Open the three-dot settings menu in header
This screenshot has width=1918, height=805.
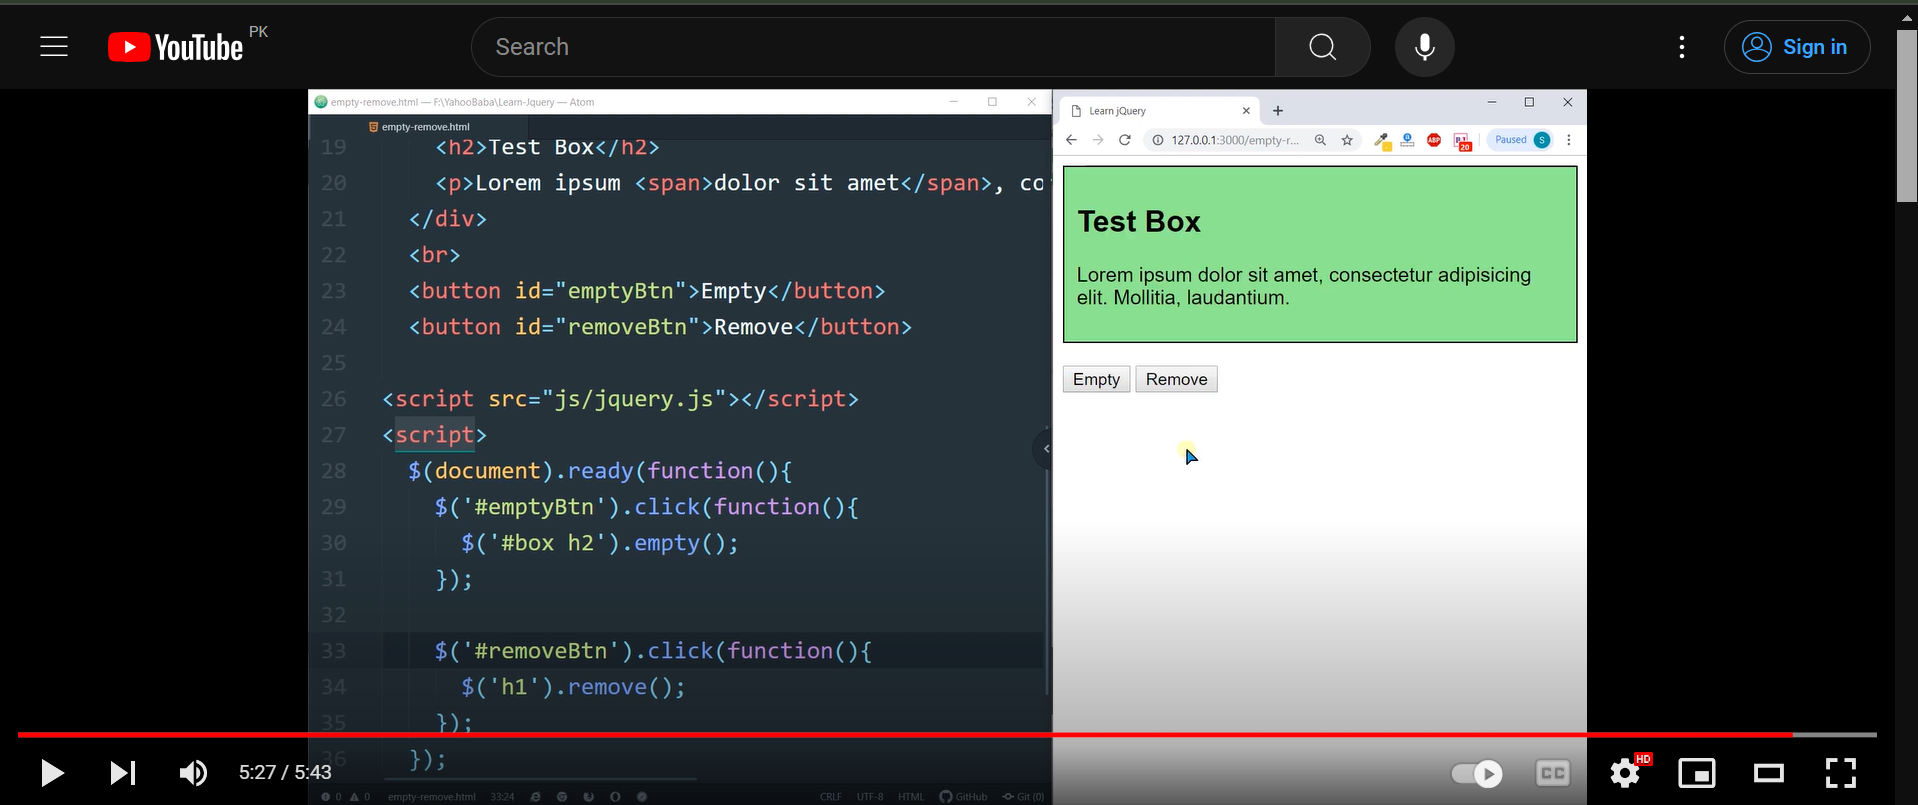pyautogui.click(x=1682, y=47)
